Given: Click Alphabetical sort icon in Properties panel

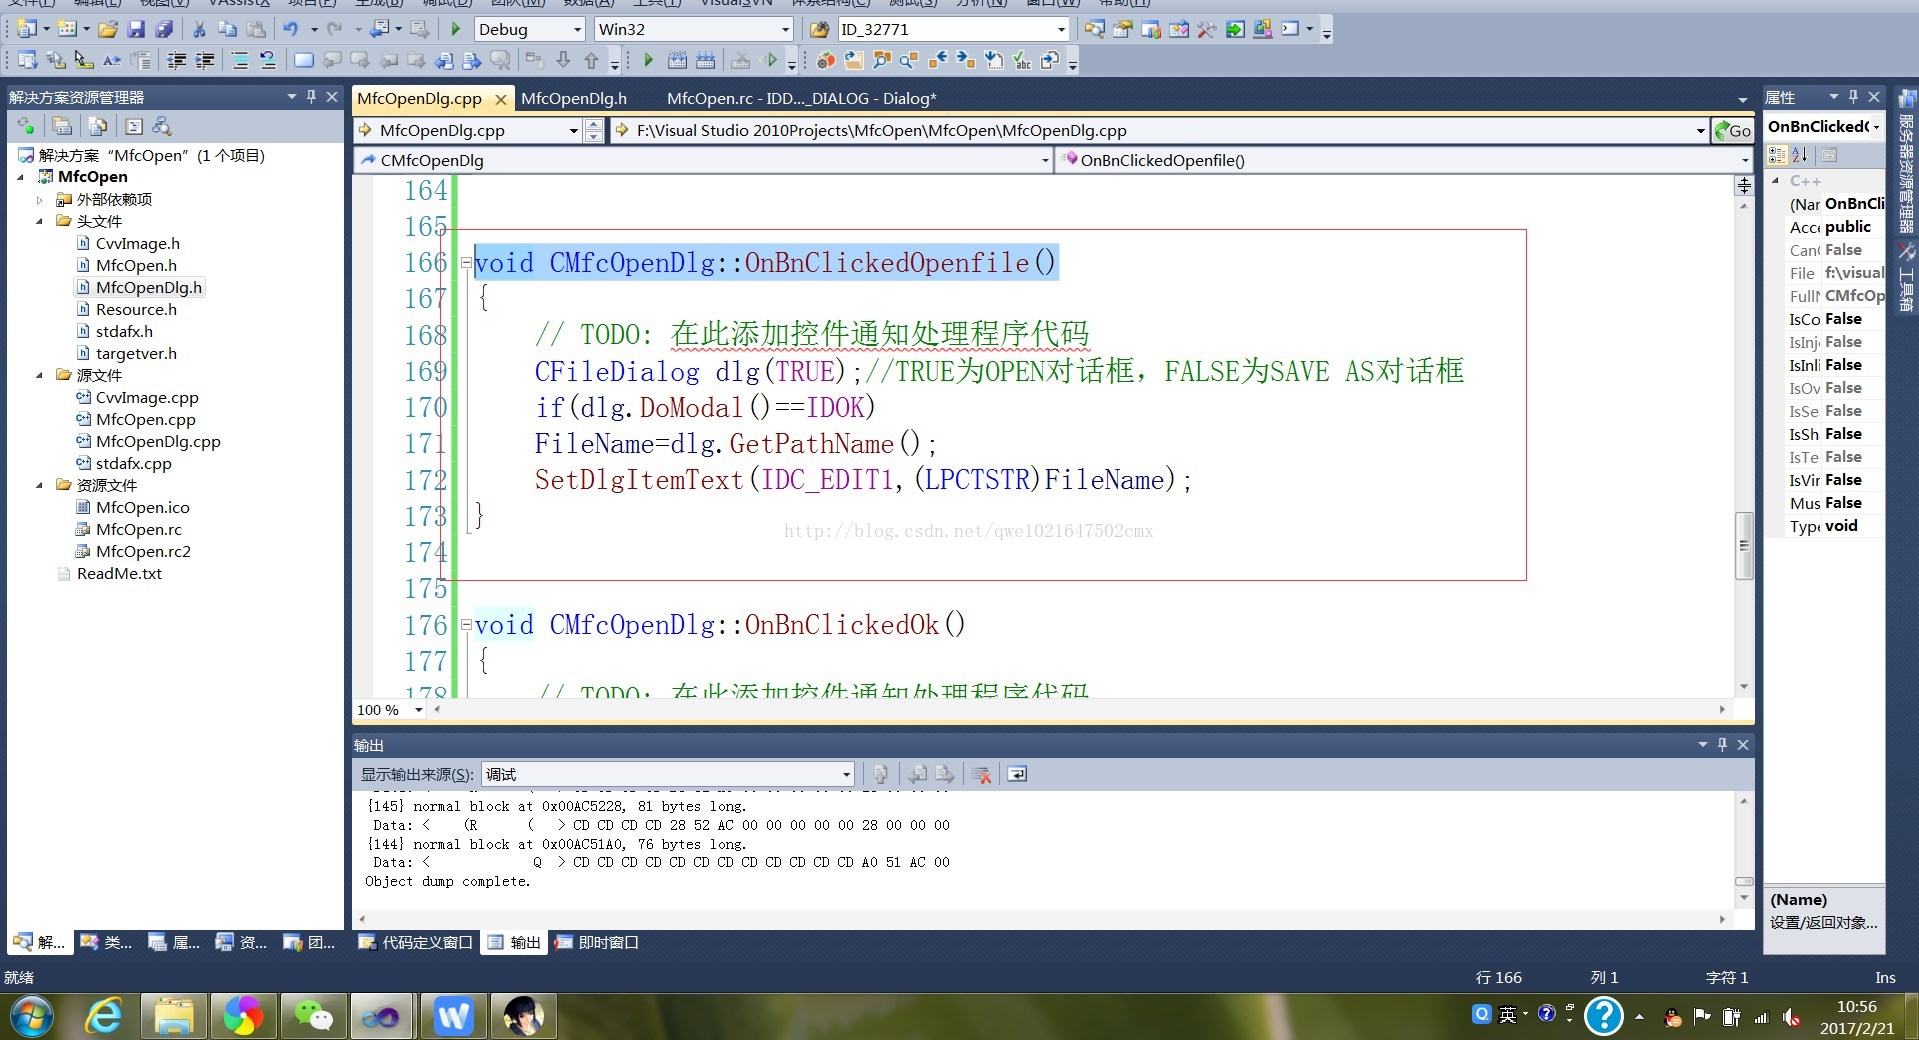Looking at the screenshot, I should pyautogui.click(x=1799, y=155).
